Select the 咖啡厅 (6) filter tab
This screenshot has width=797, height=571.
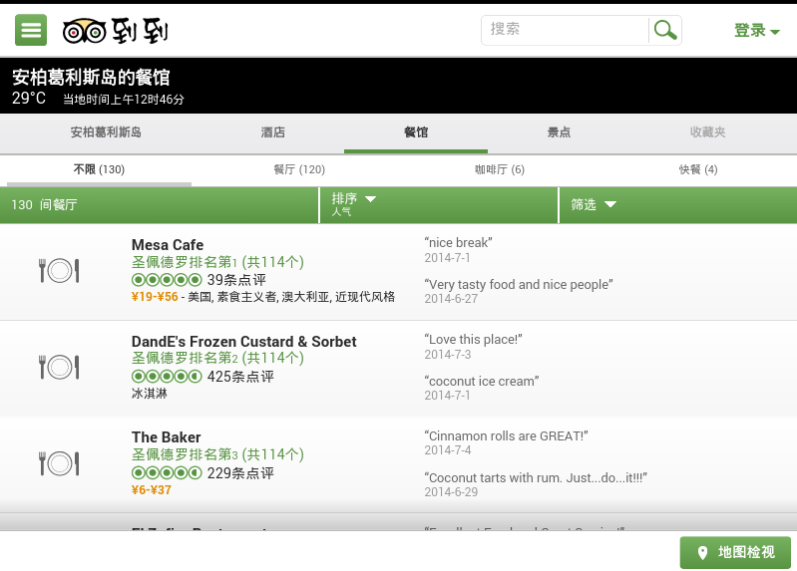pos(500,170)
